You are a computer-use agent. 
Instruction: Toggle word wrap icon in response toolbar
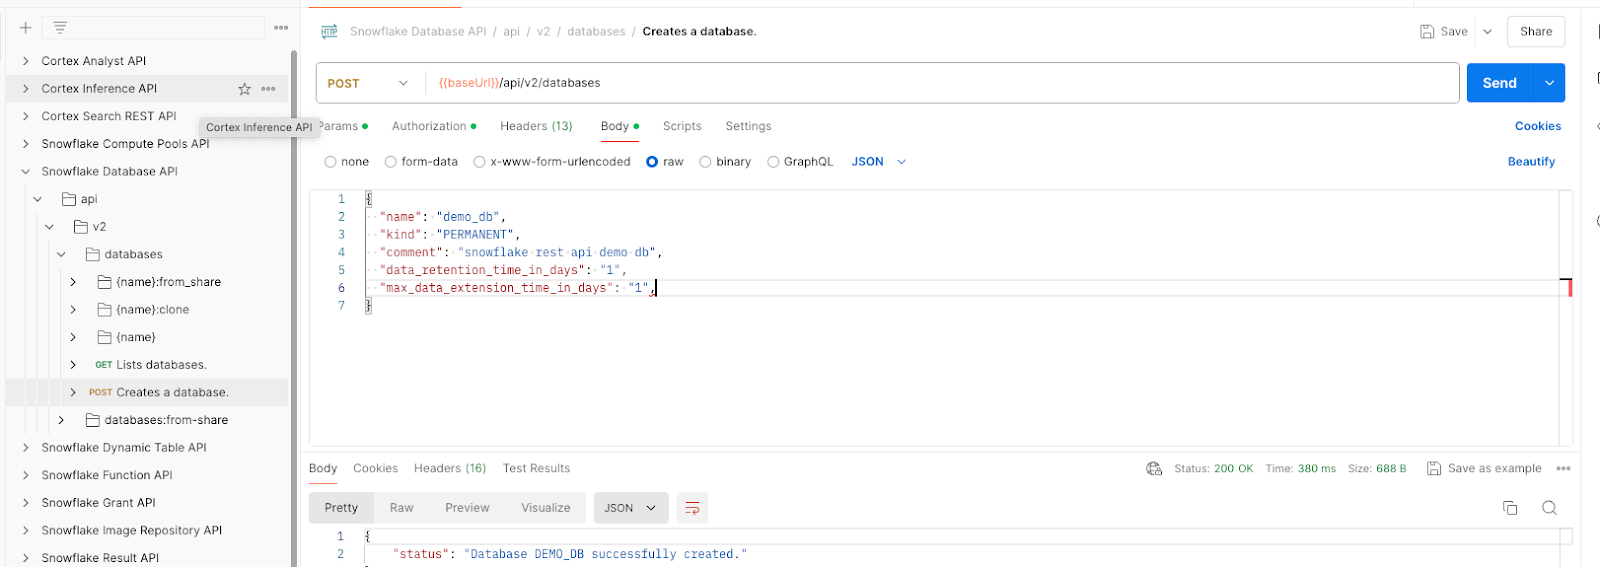[692, 508]
